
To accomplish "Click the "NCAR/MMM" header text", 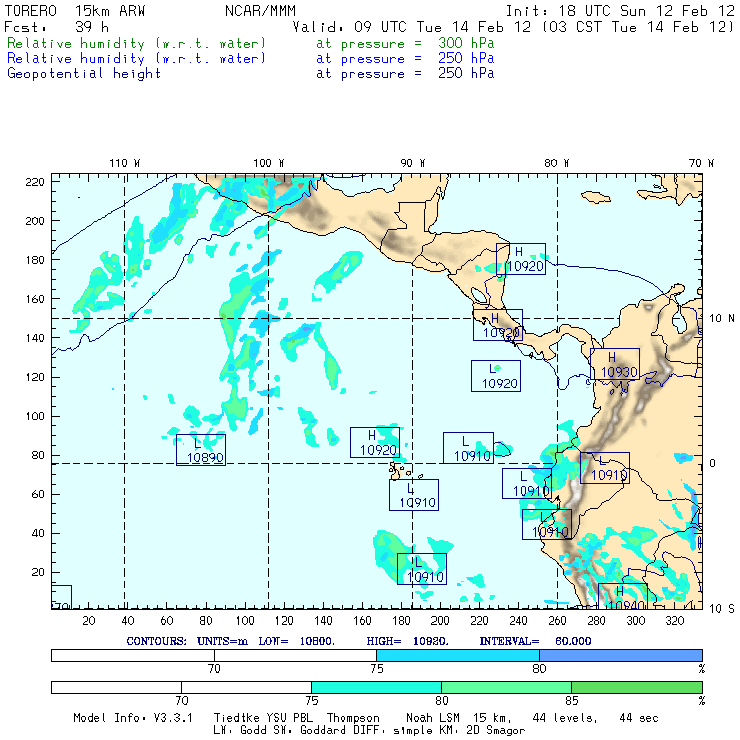I will point(260,11).
